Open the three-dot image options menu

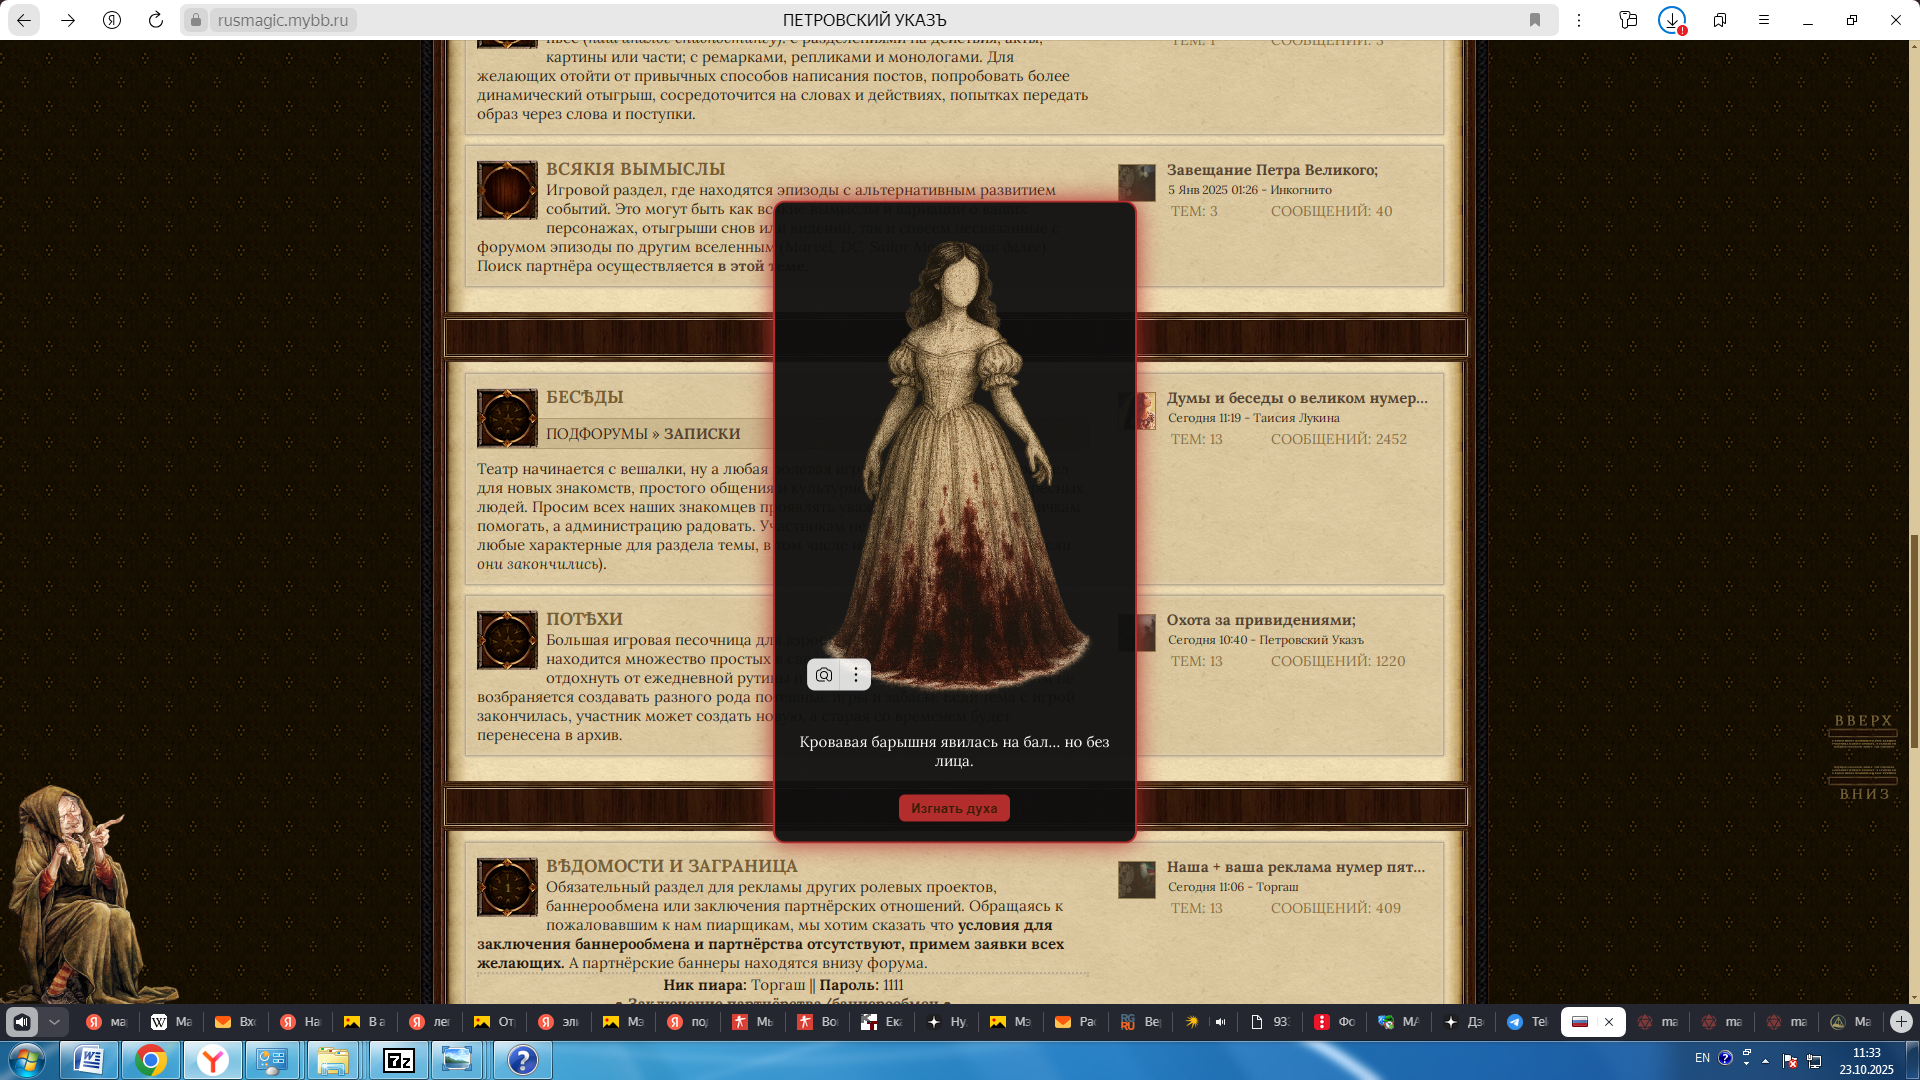coord(856,675)
